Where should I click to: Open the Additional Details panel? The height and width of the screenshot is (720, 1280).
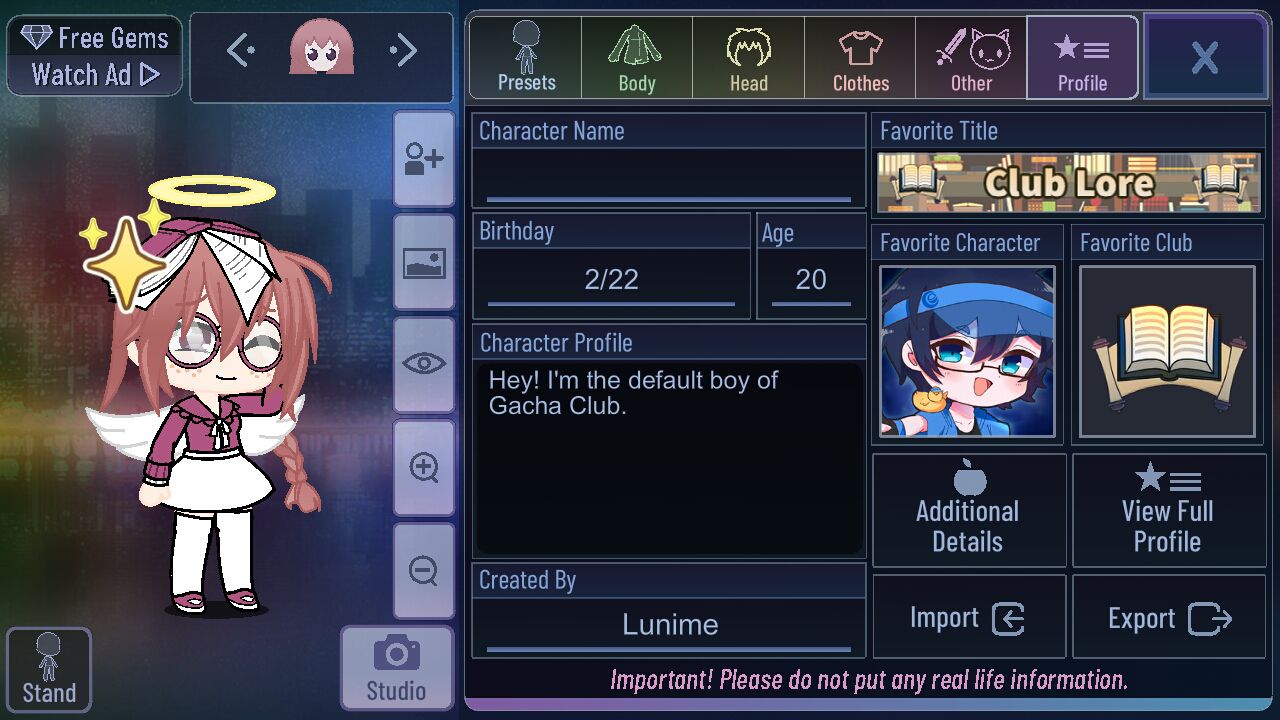click(969, 510)
